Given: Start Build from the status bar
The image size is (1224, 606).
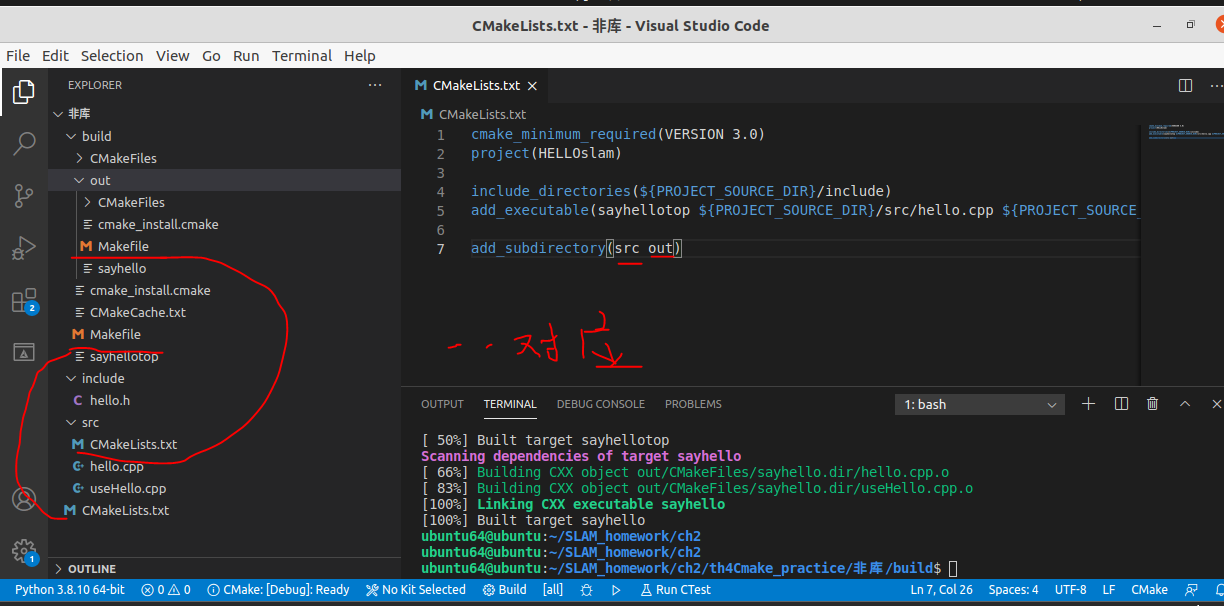Looking at the screenshot, I should [x=505, y=589].
